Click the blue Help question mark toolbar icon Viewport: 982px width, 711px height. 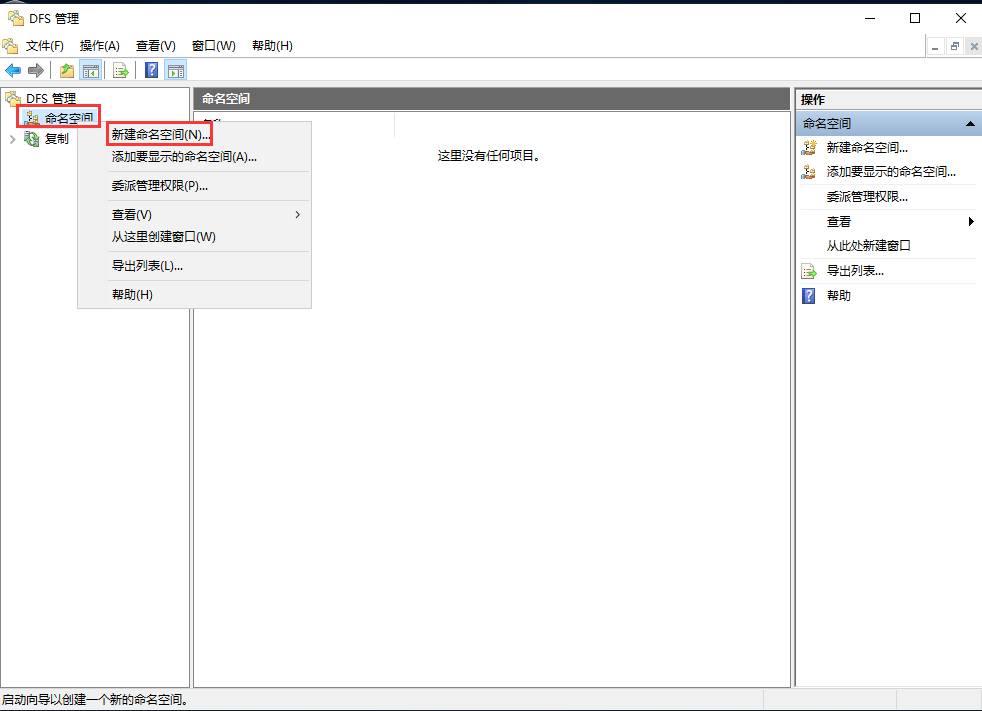tap(152, 70)
